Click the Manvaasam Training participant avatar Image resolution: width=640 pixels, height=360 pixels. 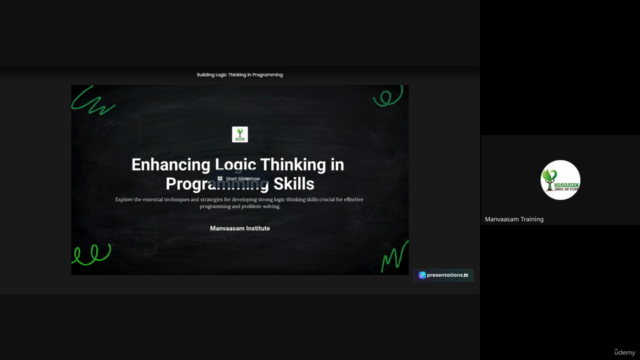[560, 180]
